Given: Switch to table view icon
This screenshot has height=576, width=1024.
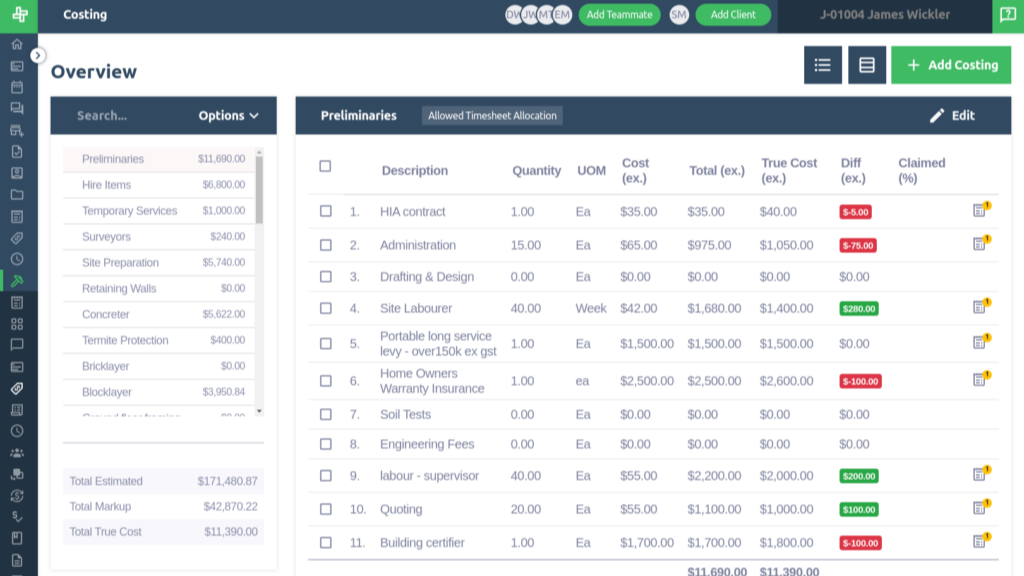Looking at the screenshot, I should point(867,65).
